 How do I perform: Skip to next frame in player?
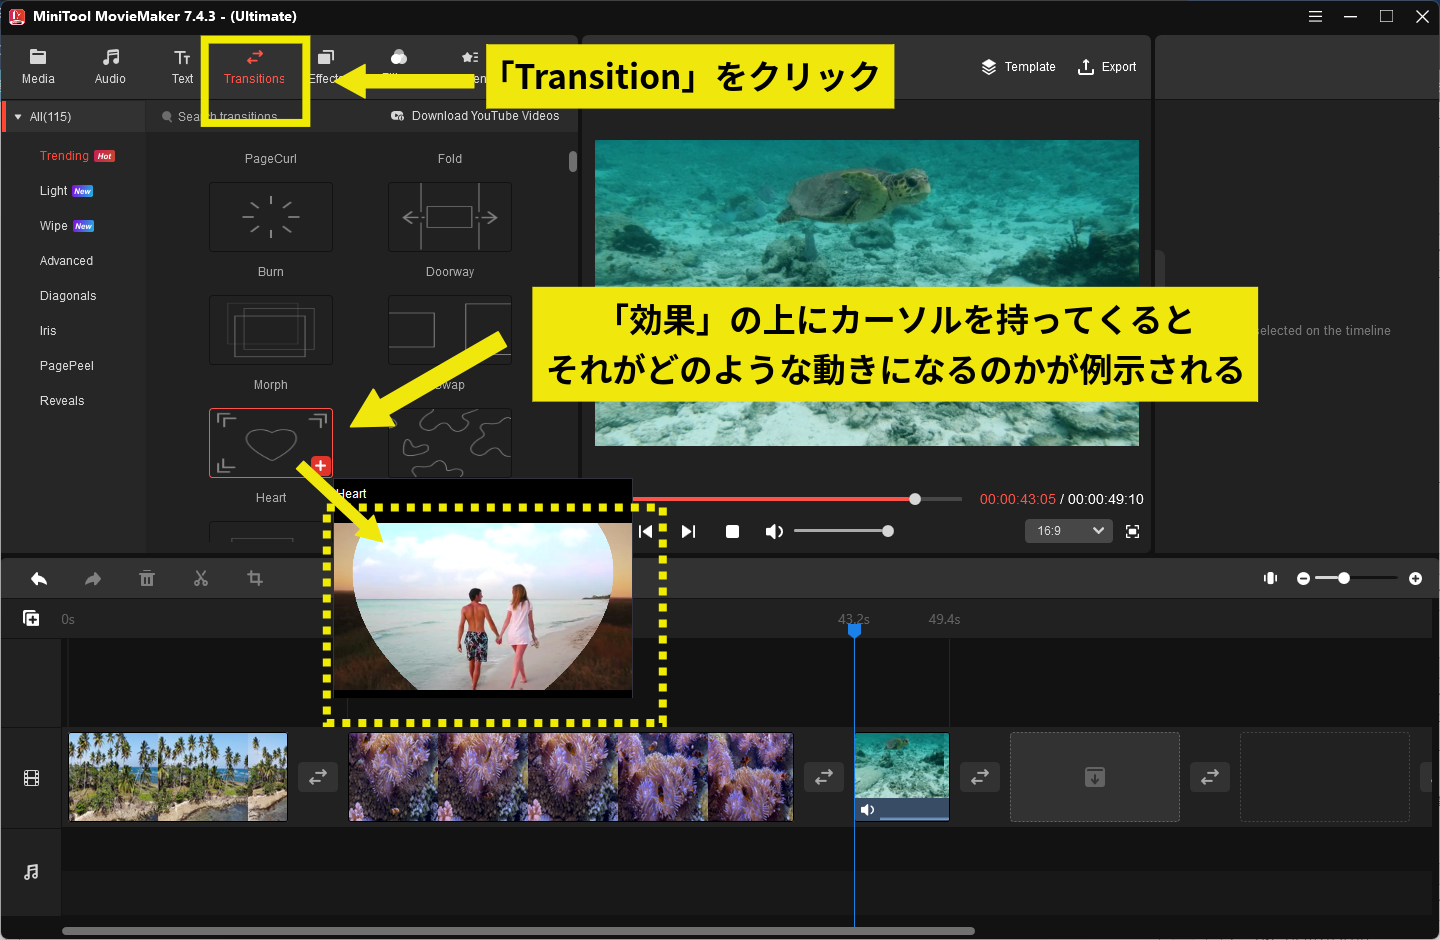pyautogui.click(x=688, y=531)
